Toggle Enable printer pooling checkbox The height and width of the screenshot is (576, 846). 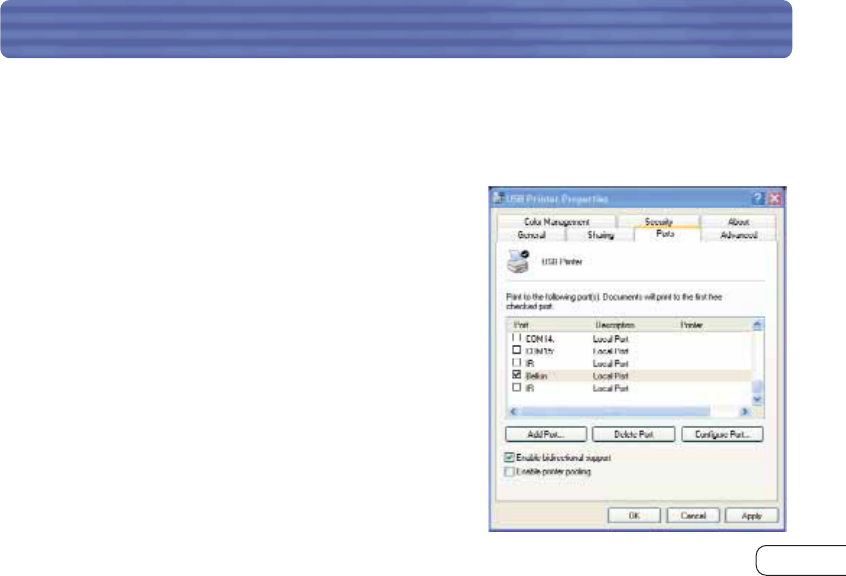(x=509, y=471)
